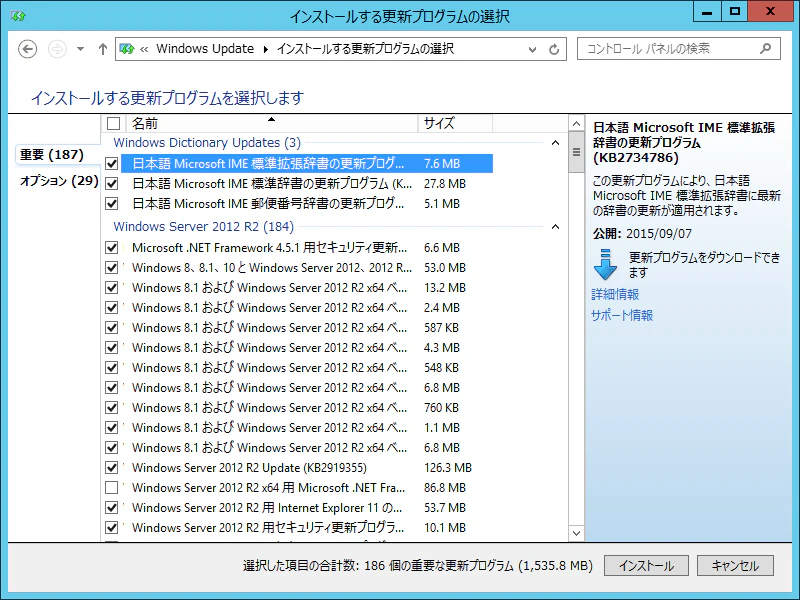This screenshot has height=600, width=800.
Task: Collapse the Windows Dictionary Updates group
Action: click(x=556, y=143)
